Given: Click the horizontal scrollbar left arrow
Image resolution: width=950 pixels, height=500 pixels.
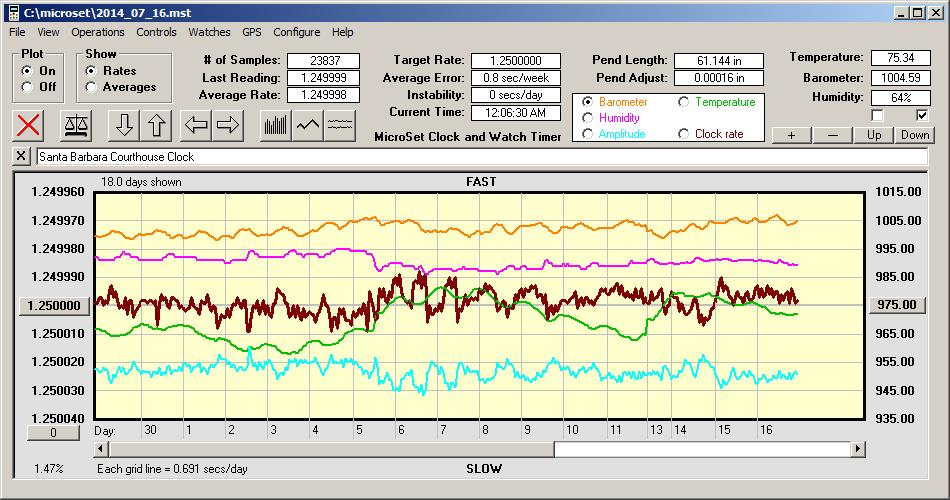Looking at the screenshot, I should point(102,449).
